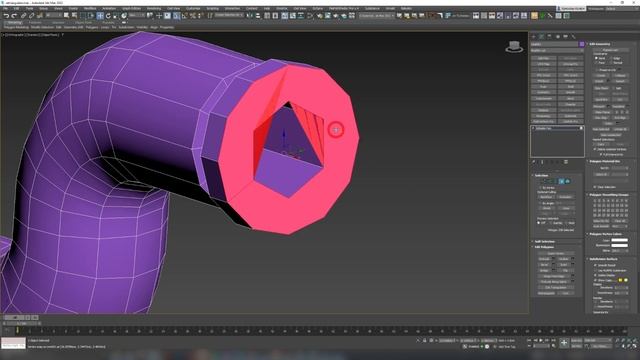The width and height of the screenshot is (640, 360).
Task: Collapse the Selection rollout
Action: click(x=542, y=175)
